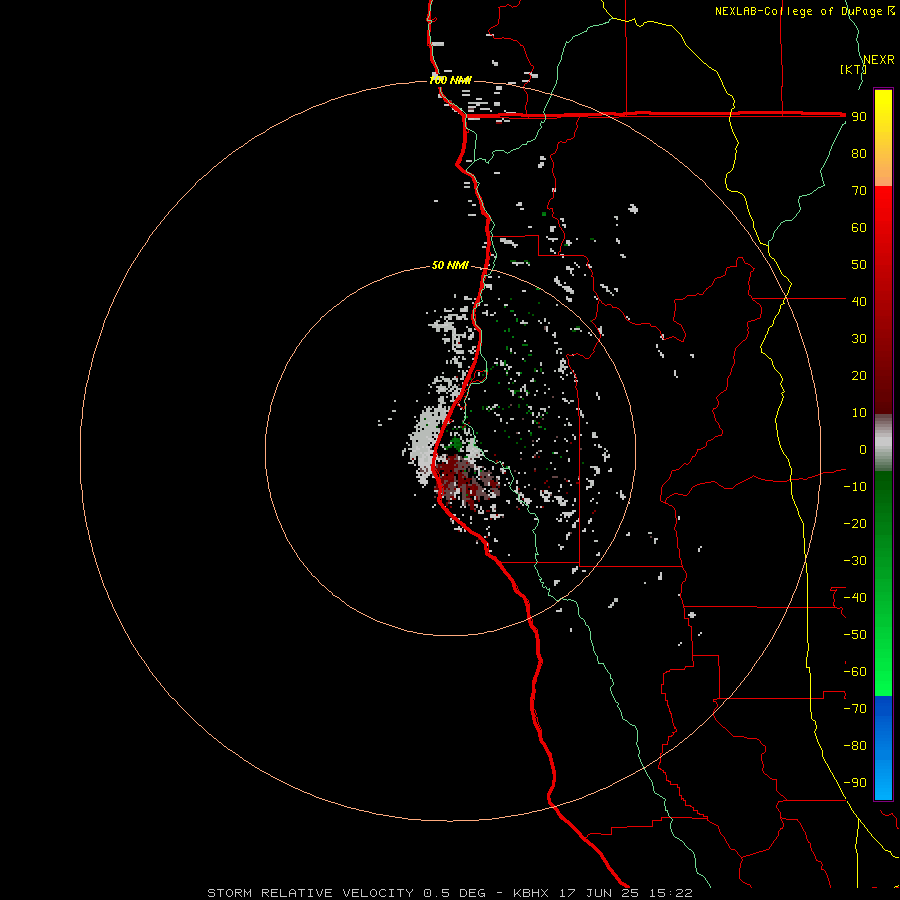Click the -10 scale label

click(855, 487)
